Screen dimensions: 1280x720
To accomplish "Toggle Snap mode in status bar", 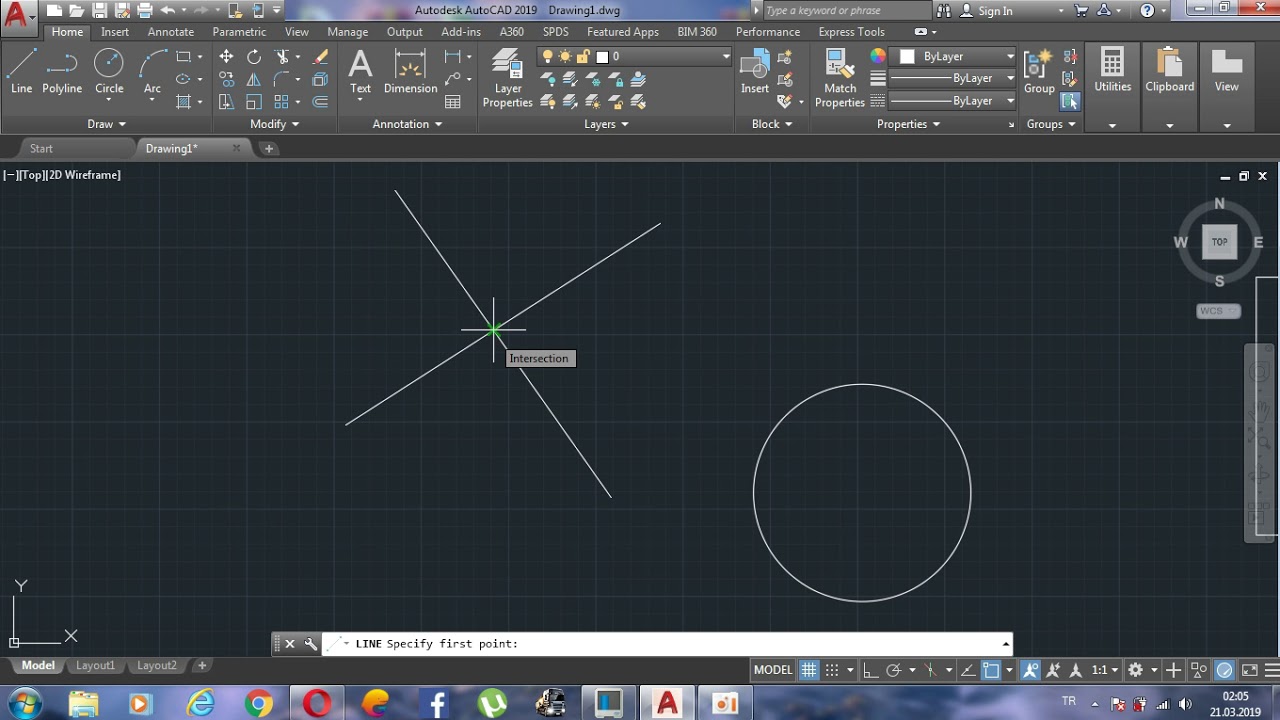I will (x=831, y=670).
